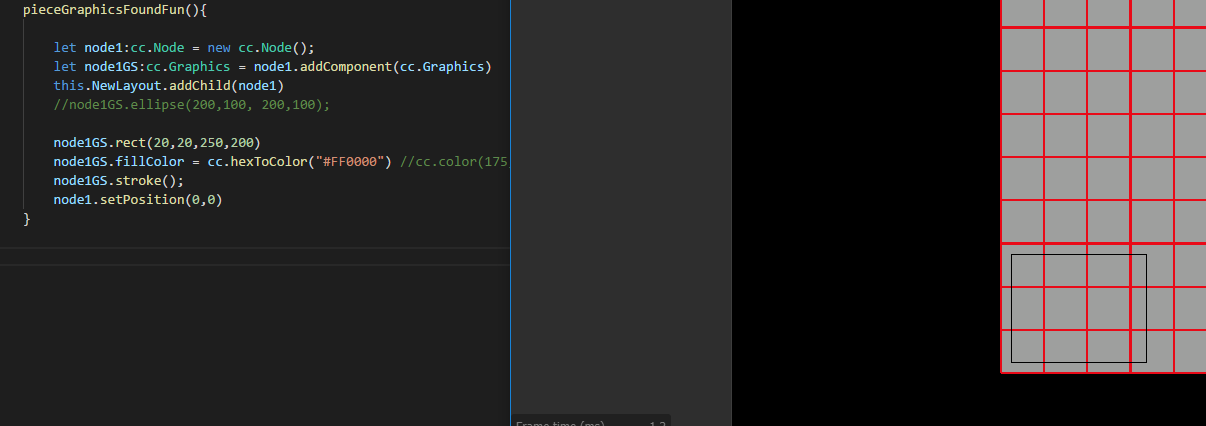Click the "this" keyword before NewLayout
Viewport: 1206px width, 426px height.
(x=69, y=86)
